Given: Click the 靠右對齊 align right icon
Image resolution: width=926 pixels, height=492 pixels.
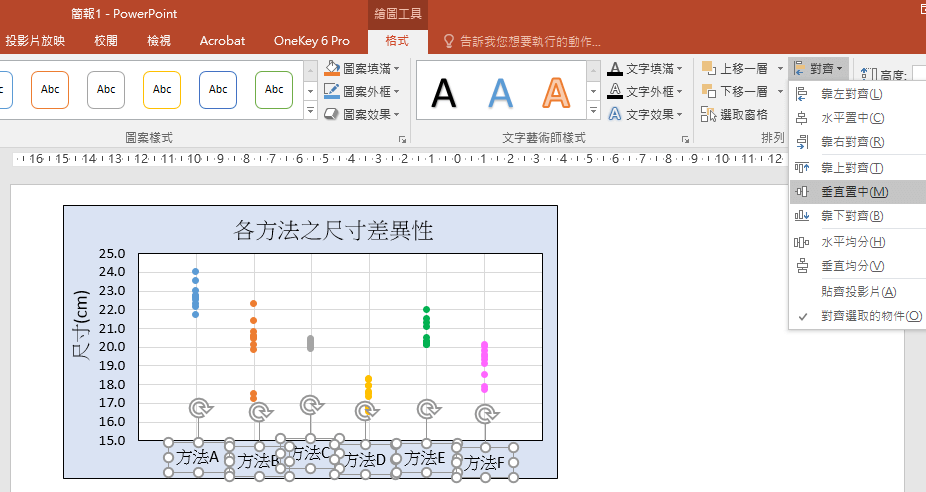Looking at the screenshot, I should pos(802,142).
